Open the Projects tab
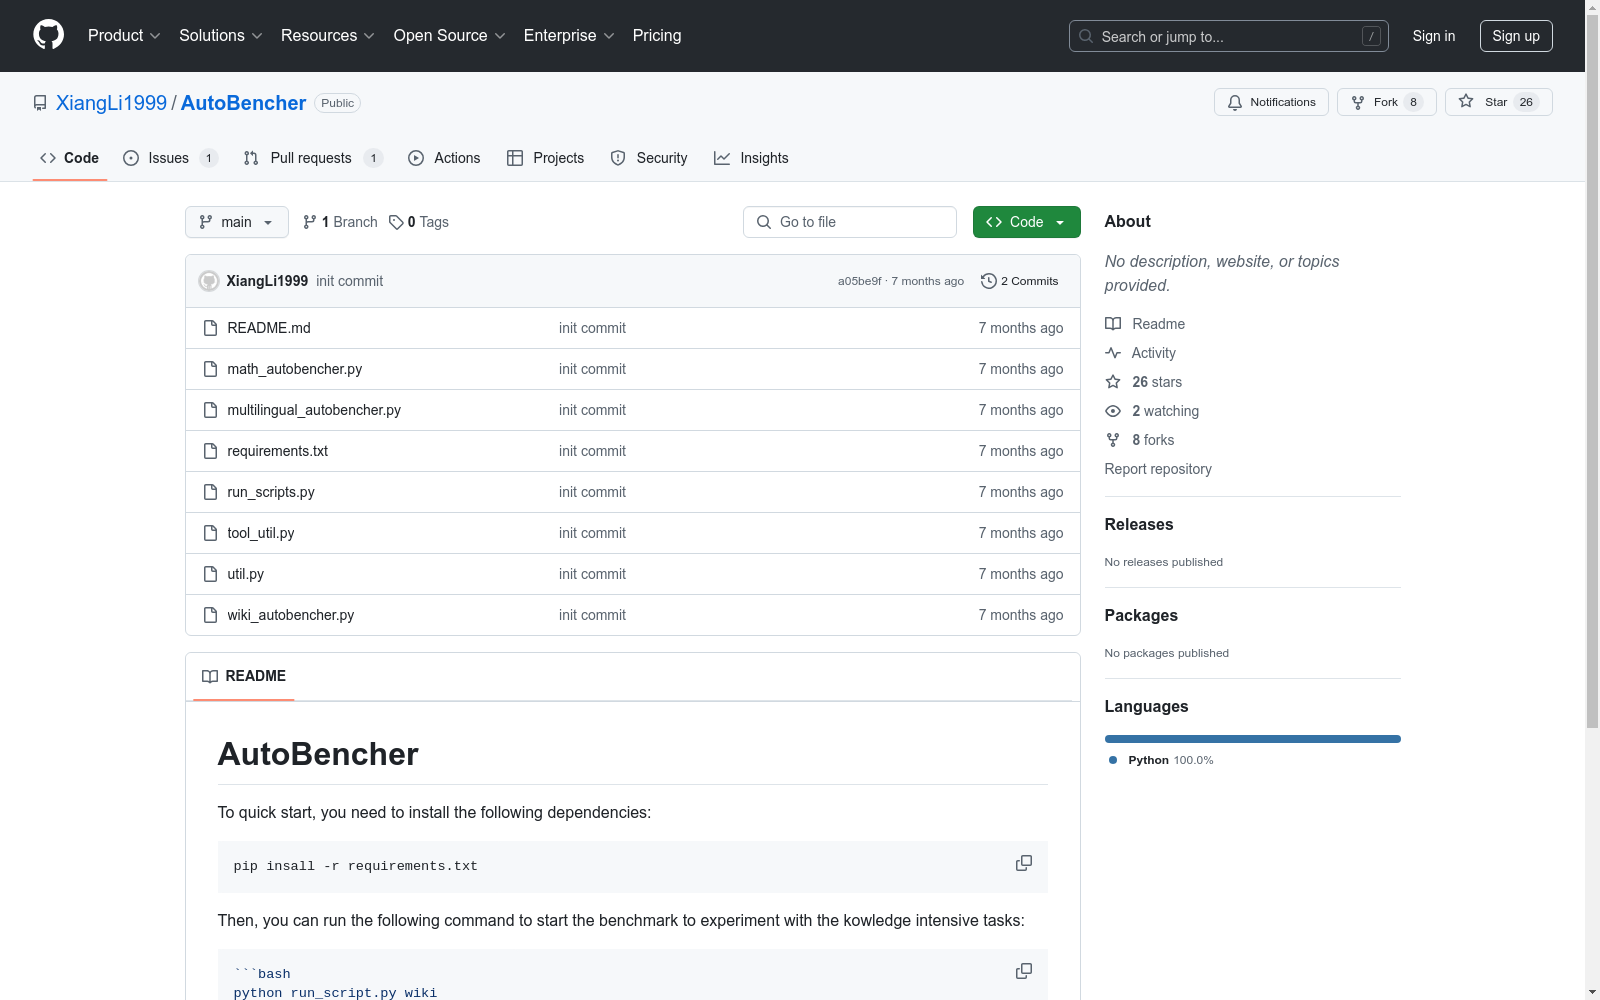 [x=546, y=158]
